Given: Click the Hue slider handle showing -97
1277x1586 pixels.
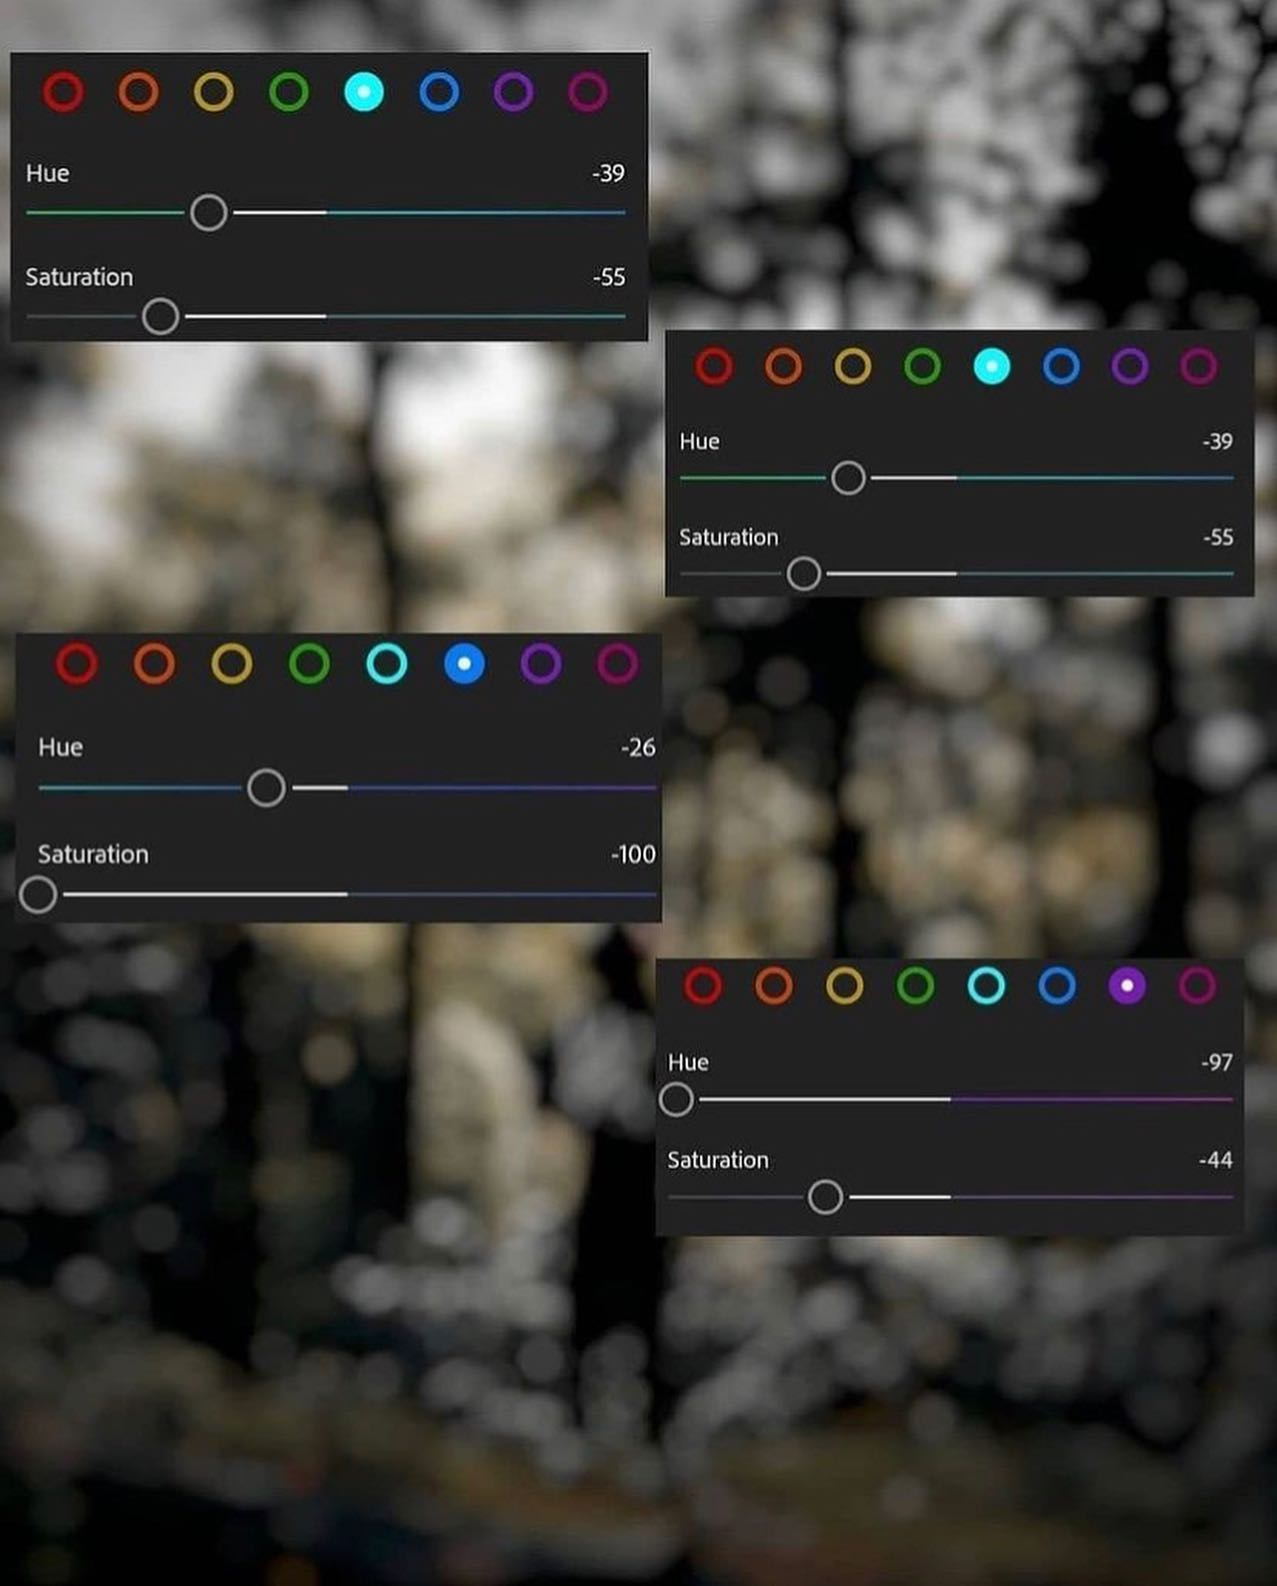Looking at the screenshot, I should coord(676,1099).
